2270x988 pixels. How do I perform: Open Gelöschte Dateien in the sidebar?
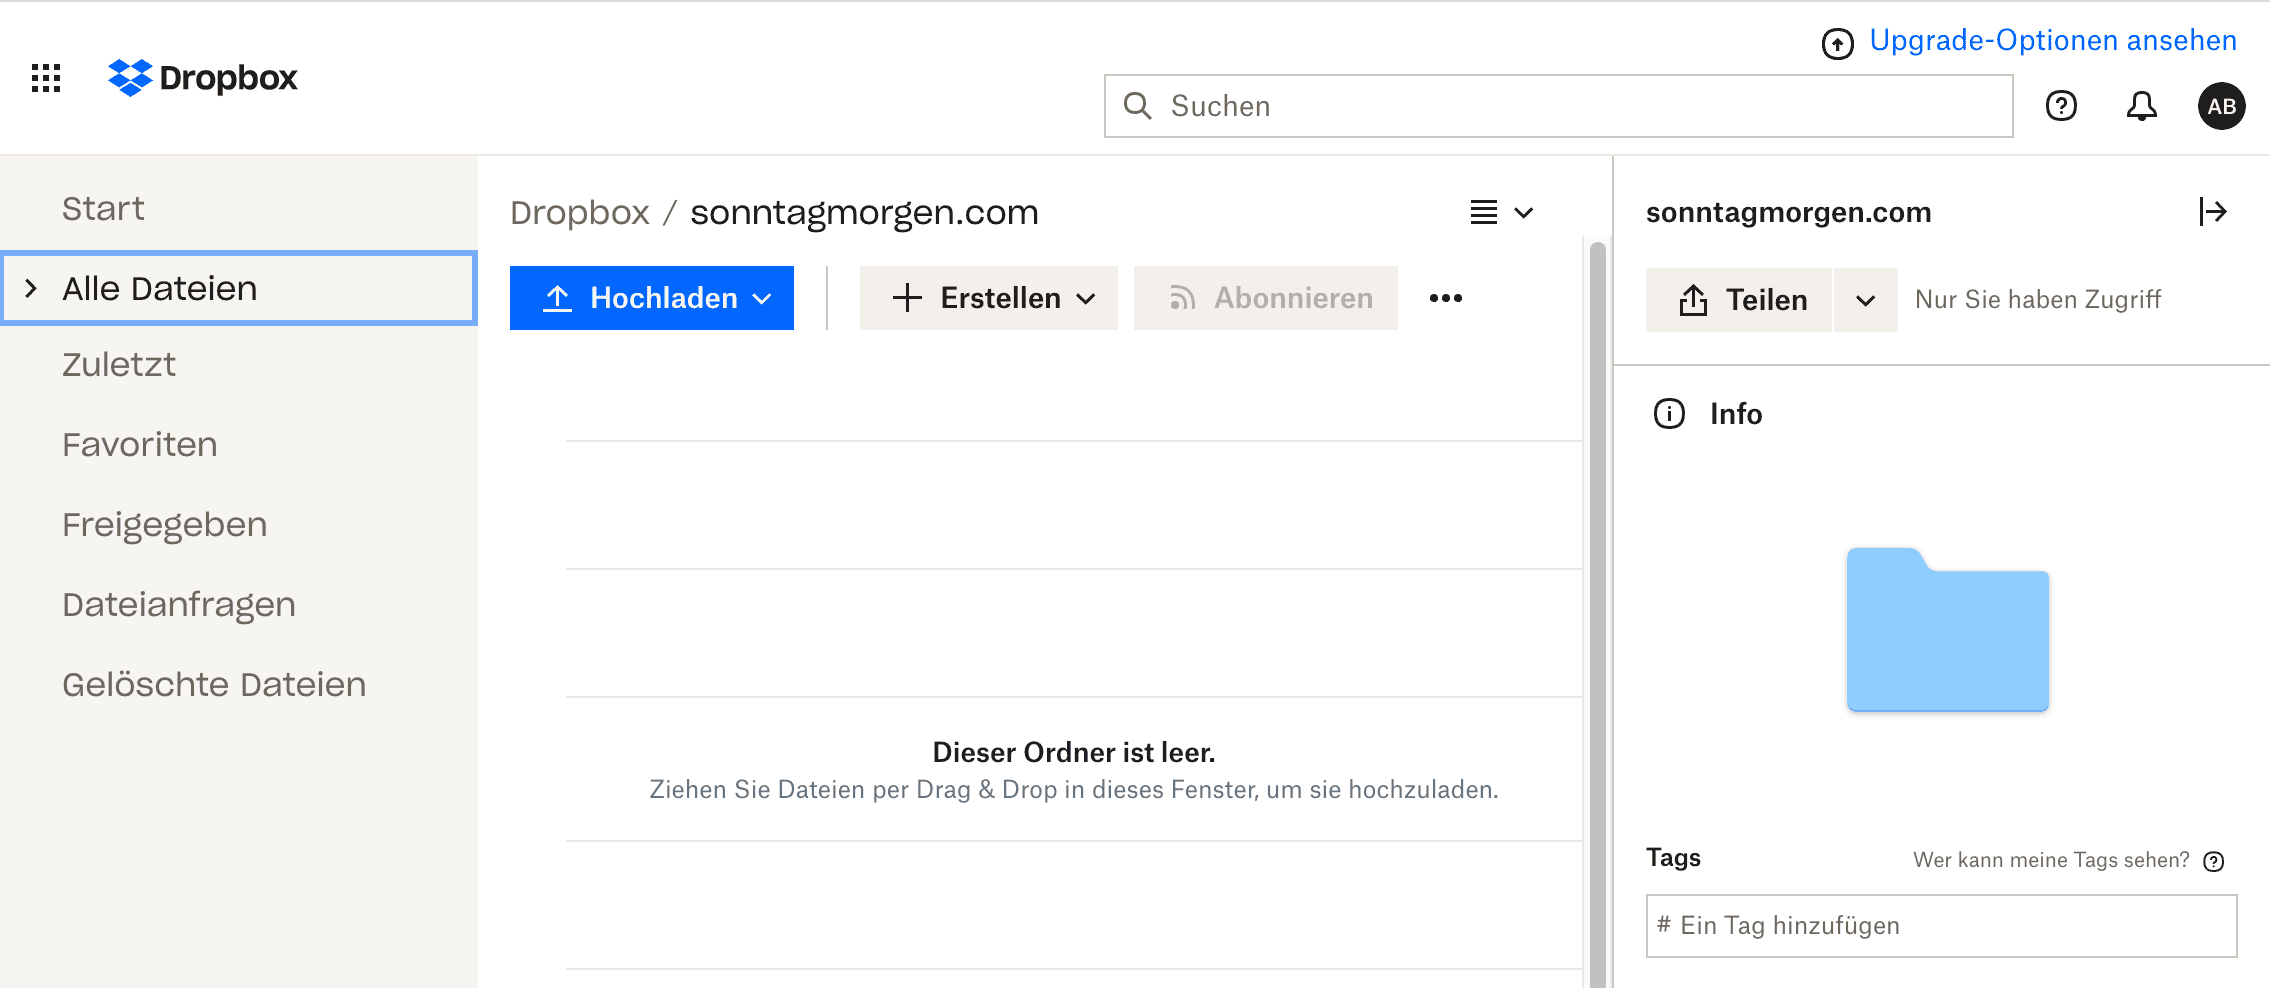tap(214, 684)
